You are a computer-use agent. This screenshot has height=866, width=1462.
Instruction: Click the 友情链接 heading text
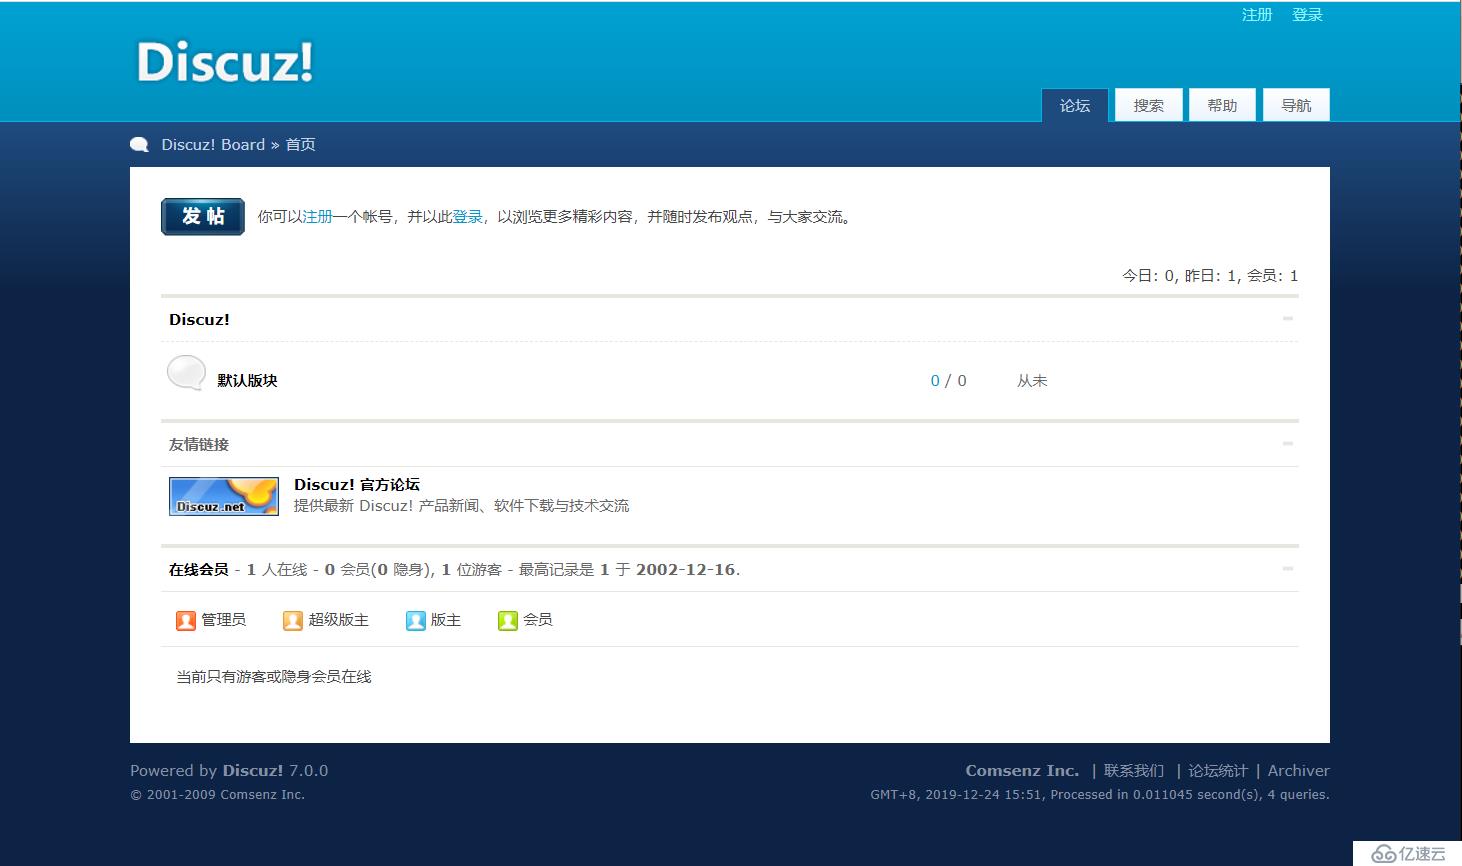coord(199,445)
